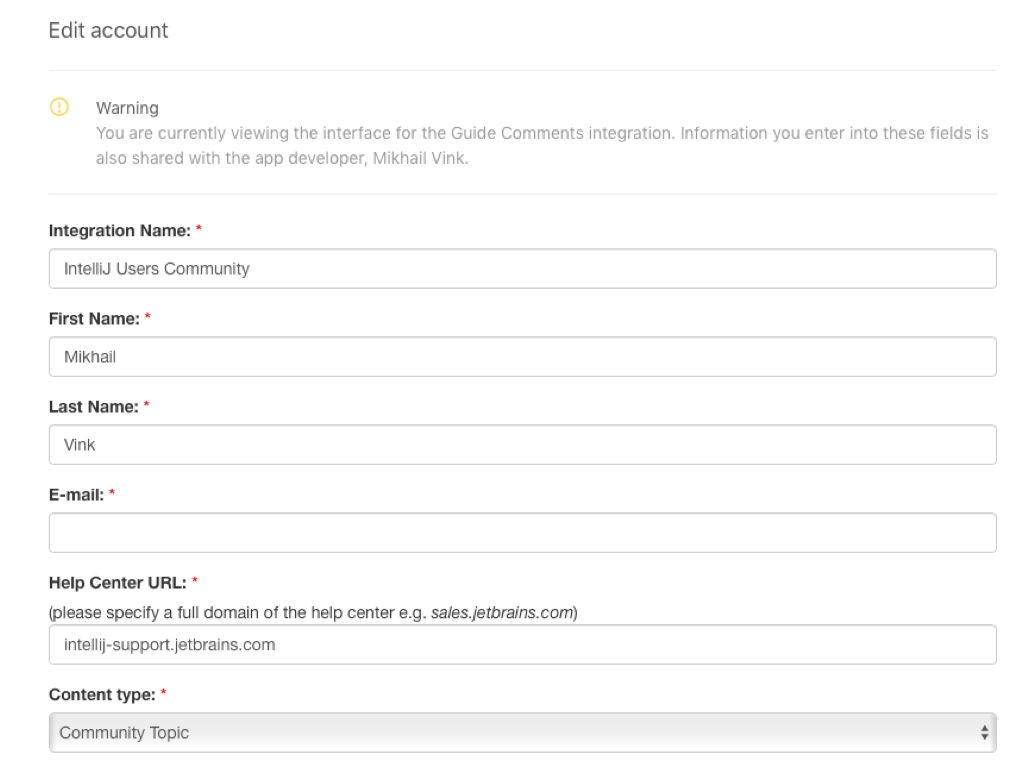The height and width of the screenshot is (768, 1024).
Task: Open the Content type dropdown
Action: [522, 733]
